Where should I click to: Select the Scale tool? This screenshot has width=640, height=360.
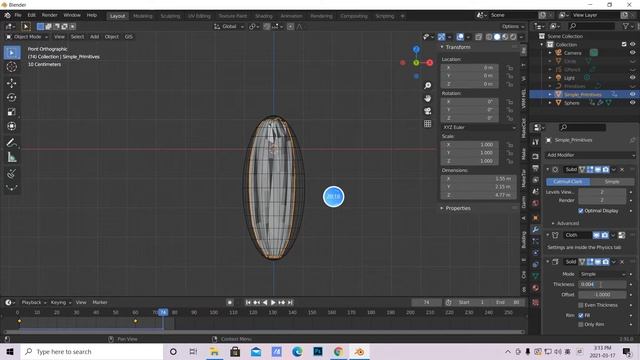(12, 112)
